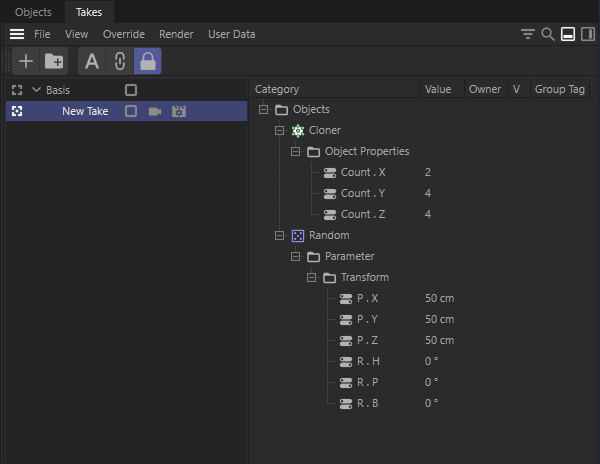
Task: Collapse the Basis take chevron
Action: tap(36, 90)
